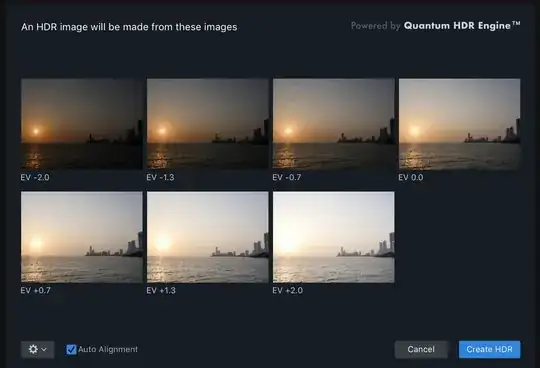Open the gear settings dropdown
540x368 pixels.
click(x=38, y=349)
